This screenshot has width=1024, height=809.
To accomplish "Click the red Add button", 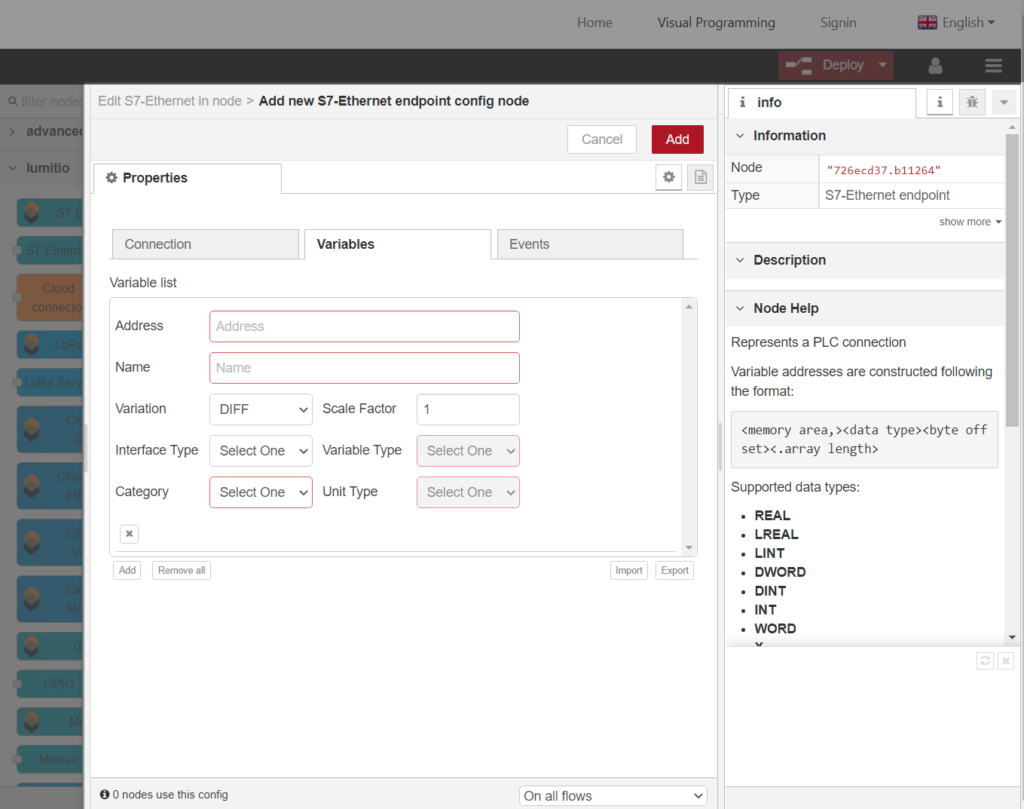I will tap(677, 139).
